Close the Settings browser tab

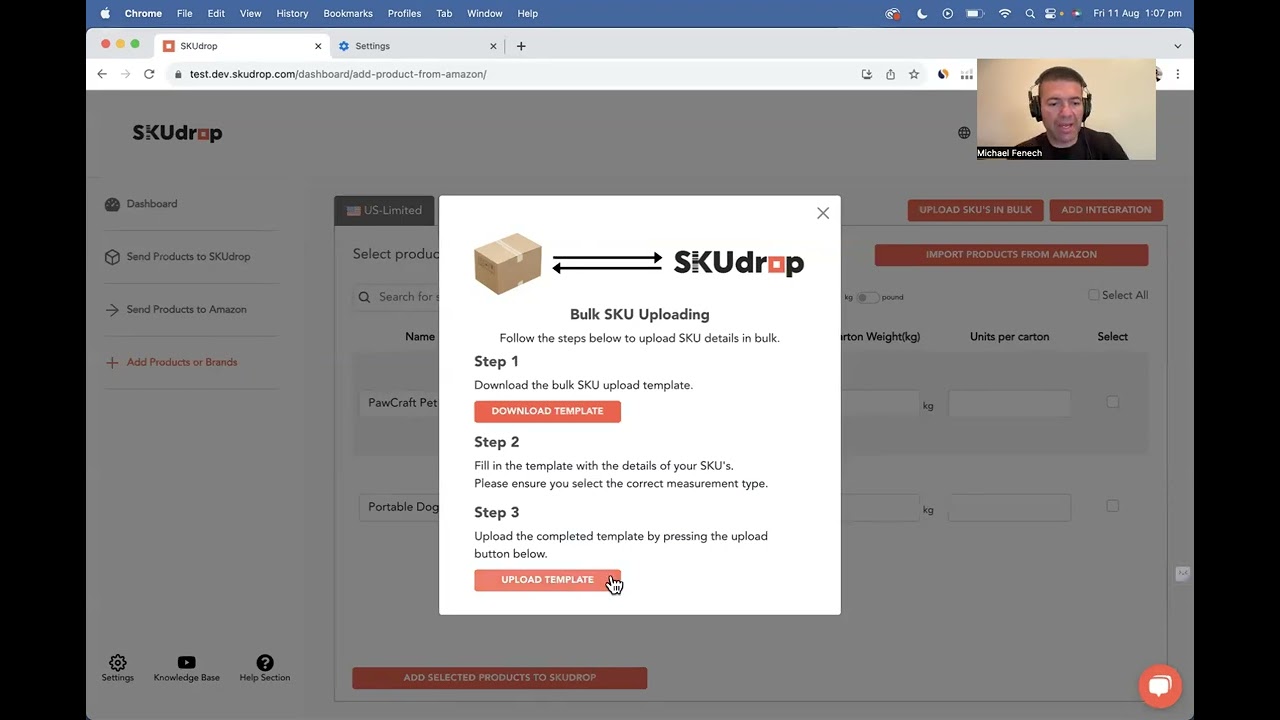493,46
